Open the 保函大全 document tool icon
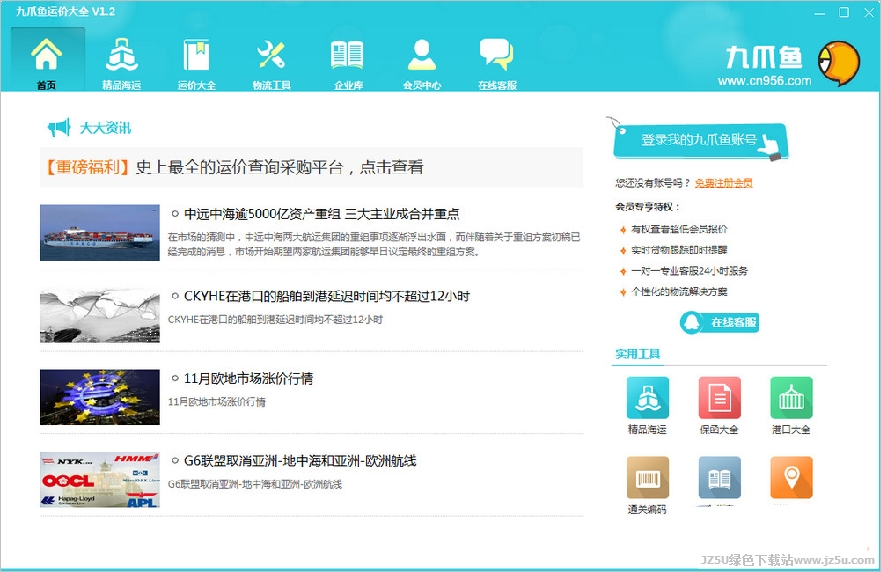 (x=719, y=398)
